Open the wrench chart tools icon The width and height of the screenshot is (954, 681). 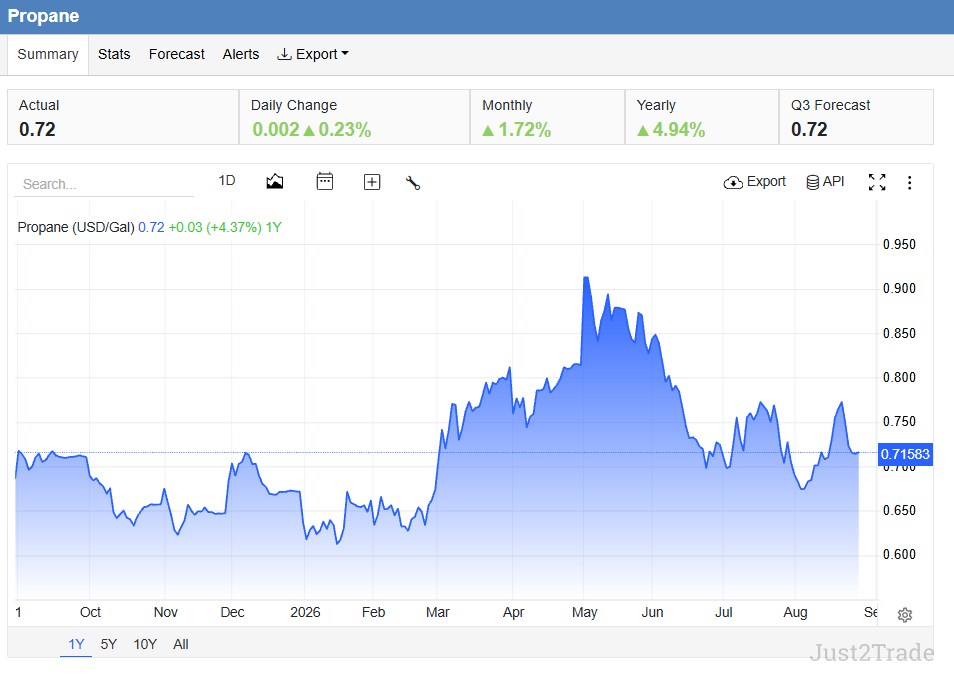[x=413, y=183]
